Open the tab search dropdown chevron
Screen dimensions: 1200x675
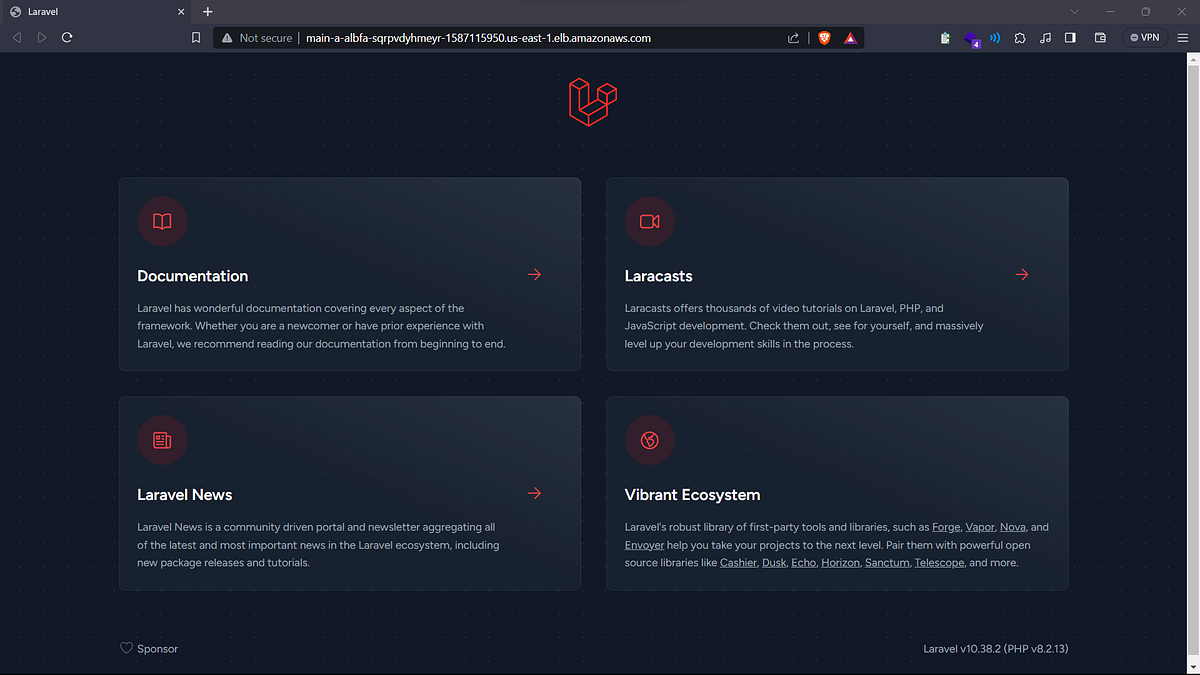[x=1074, y=12]
